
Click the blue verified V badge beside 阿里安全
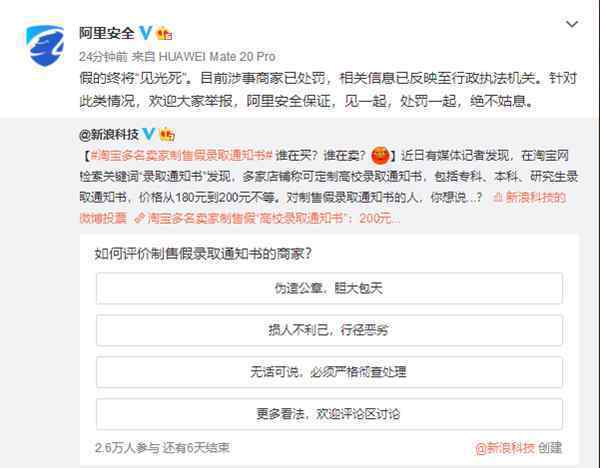coord(145,33)
